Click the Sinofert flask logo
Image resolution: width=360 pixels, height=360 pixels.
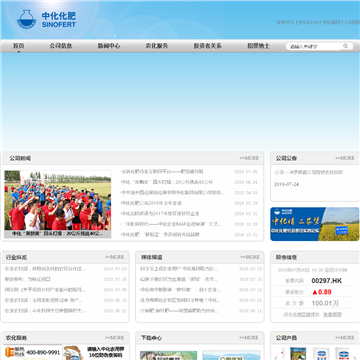click(26, 19)
